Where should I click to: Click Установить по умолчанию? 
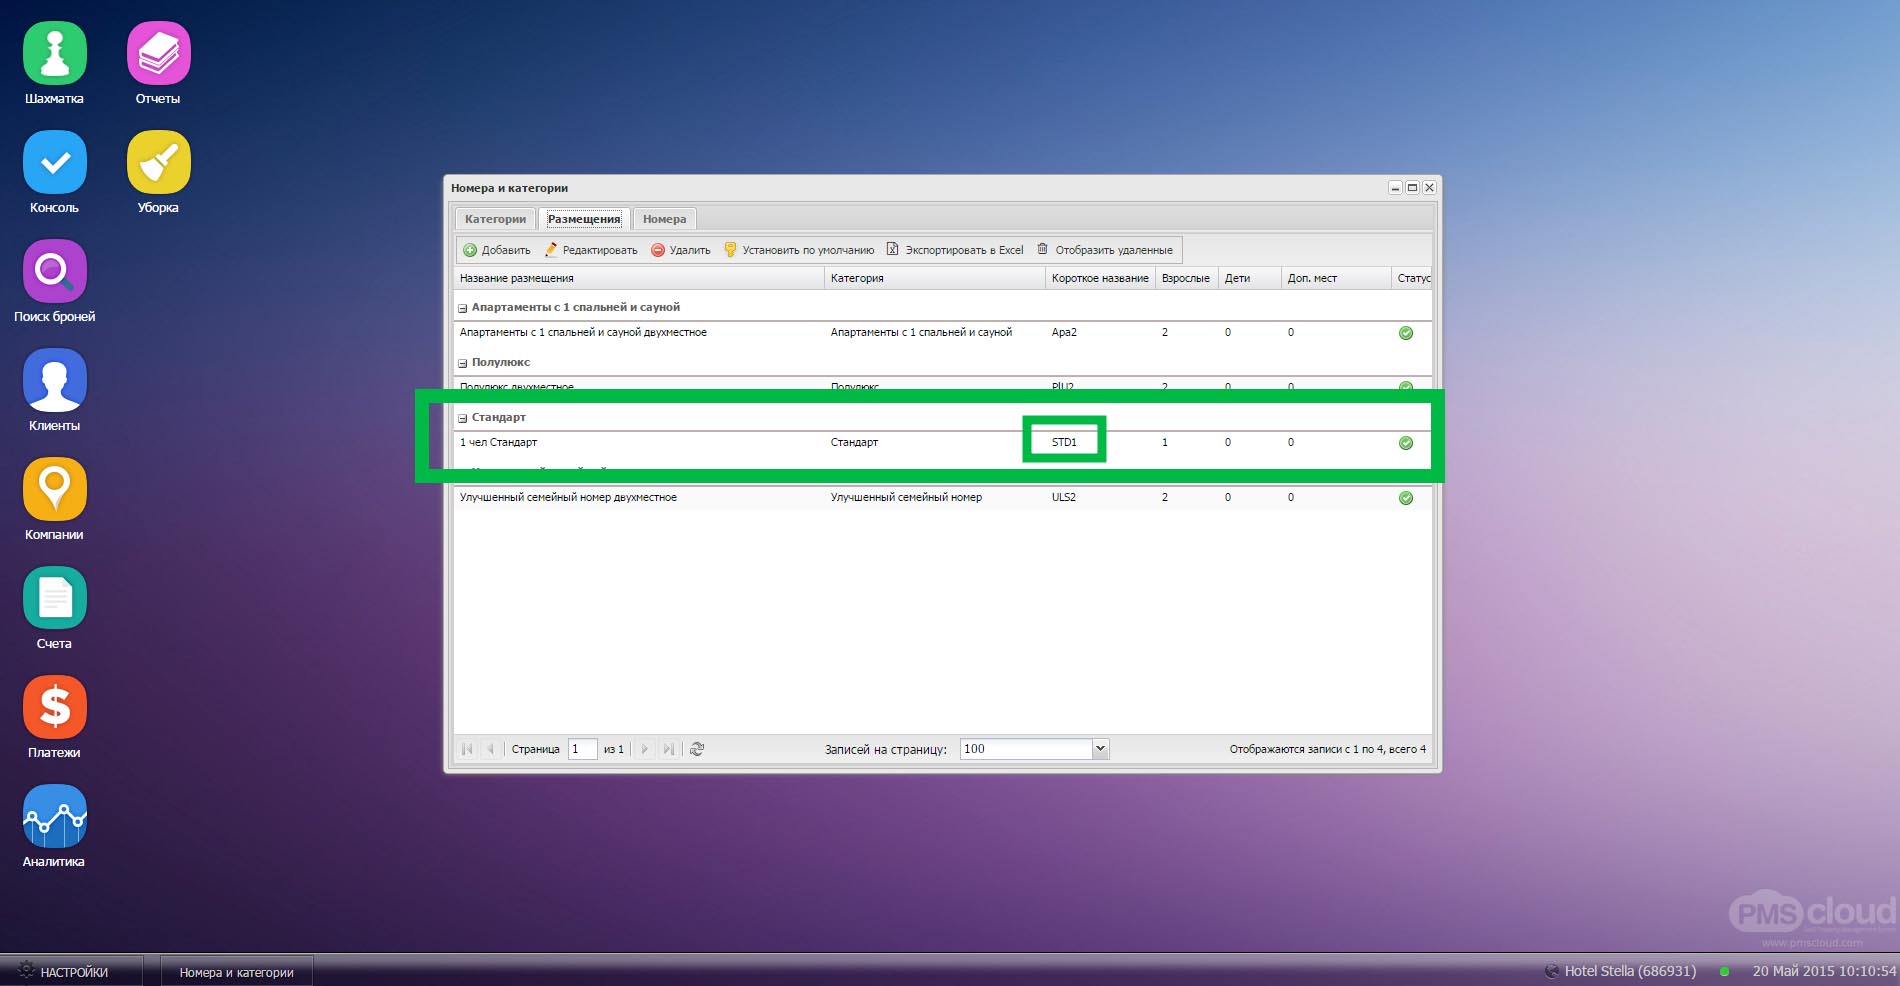click(x=799, y=250)
